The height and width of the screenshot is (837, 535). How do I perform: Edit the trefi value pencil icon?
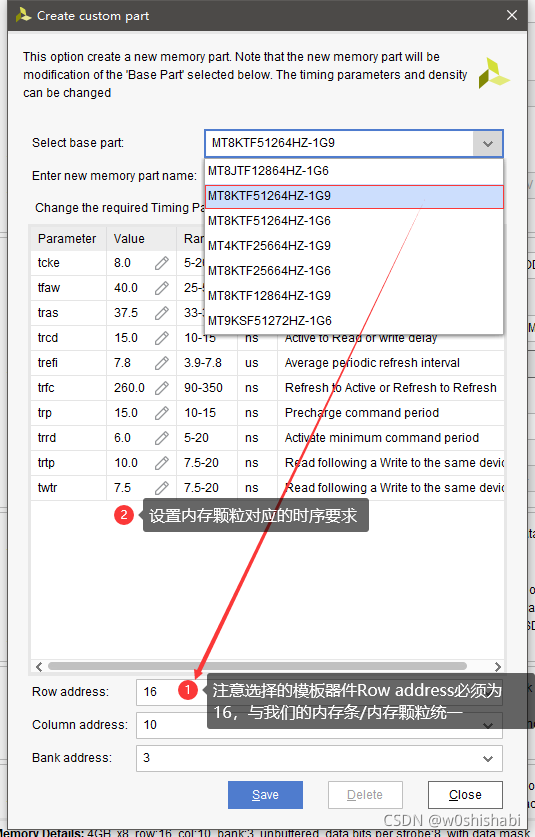162,363
